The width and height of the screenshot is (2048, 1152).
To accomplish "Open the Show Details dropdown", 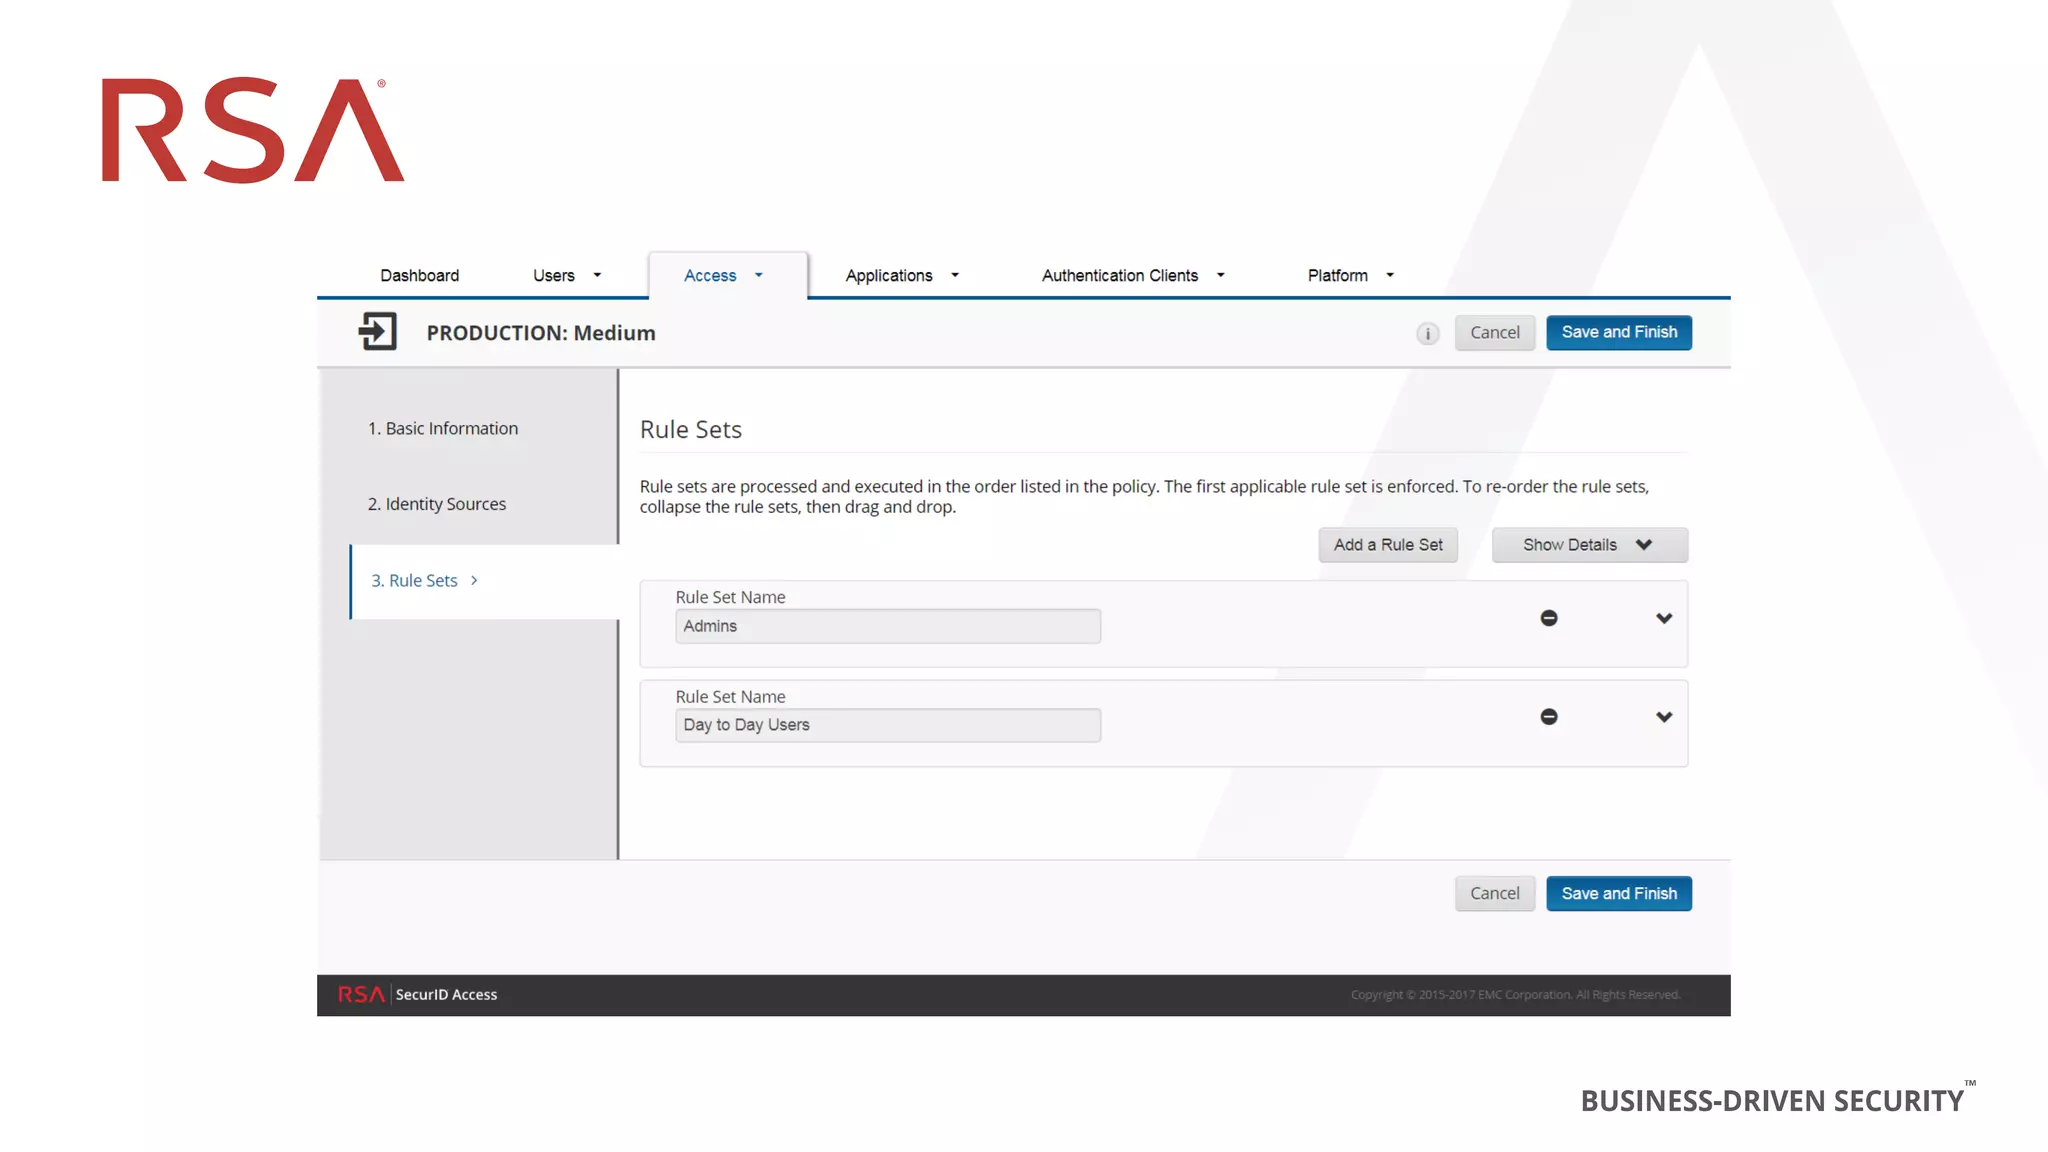I will (1589, 545).
